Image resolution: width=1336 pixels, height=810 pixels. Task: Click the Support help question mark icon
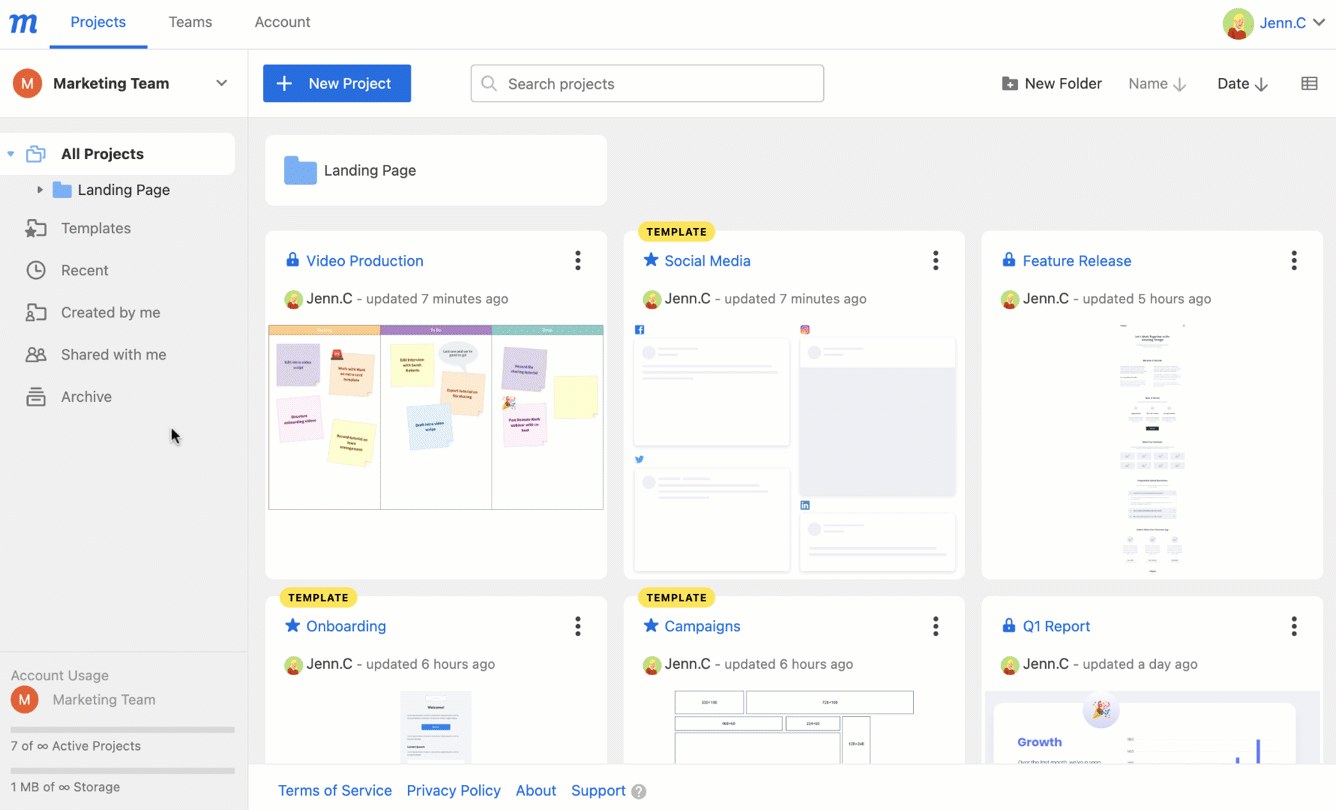pos(639,791)
